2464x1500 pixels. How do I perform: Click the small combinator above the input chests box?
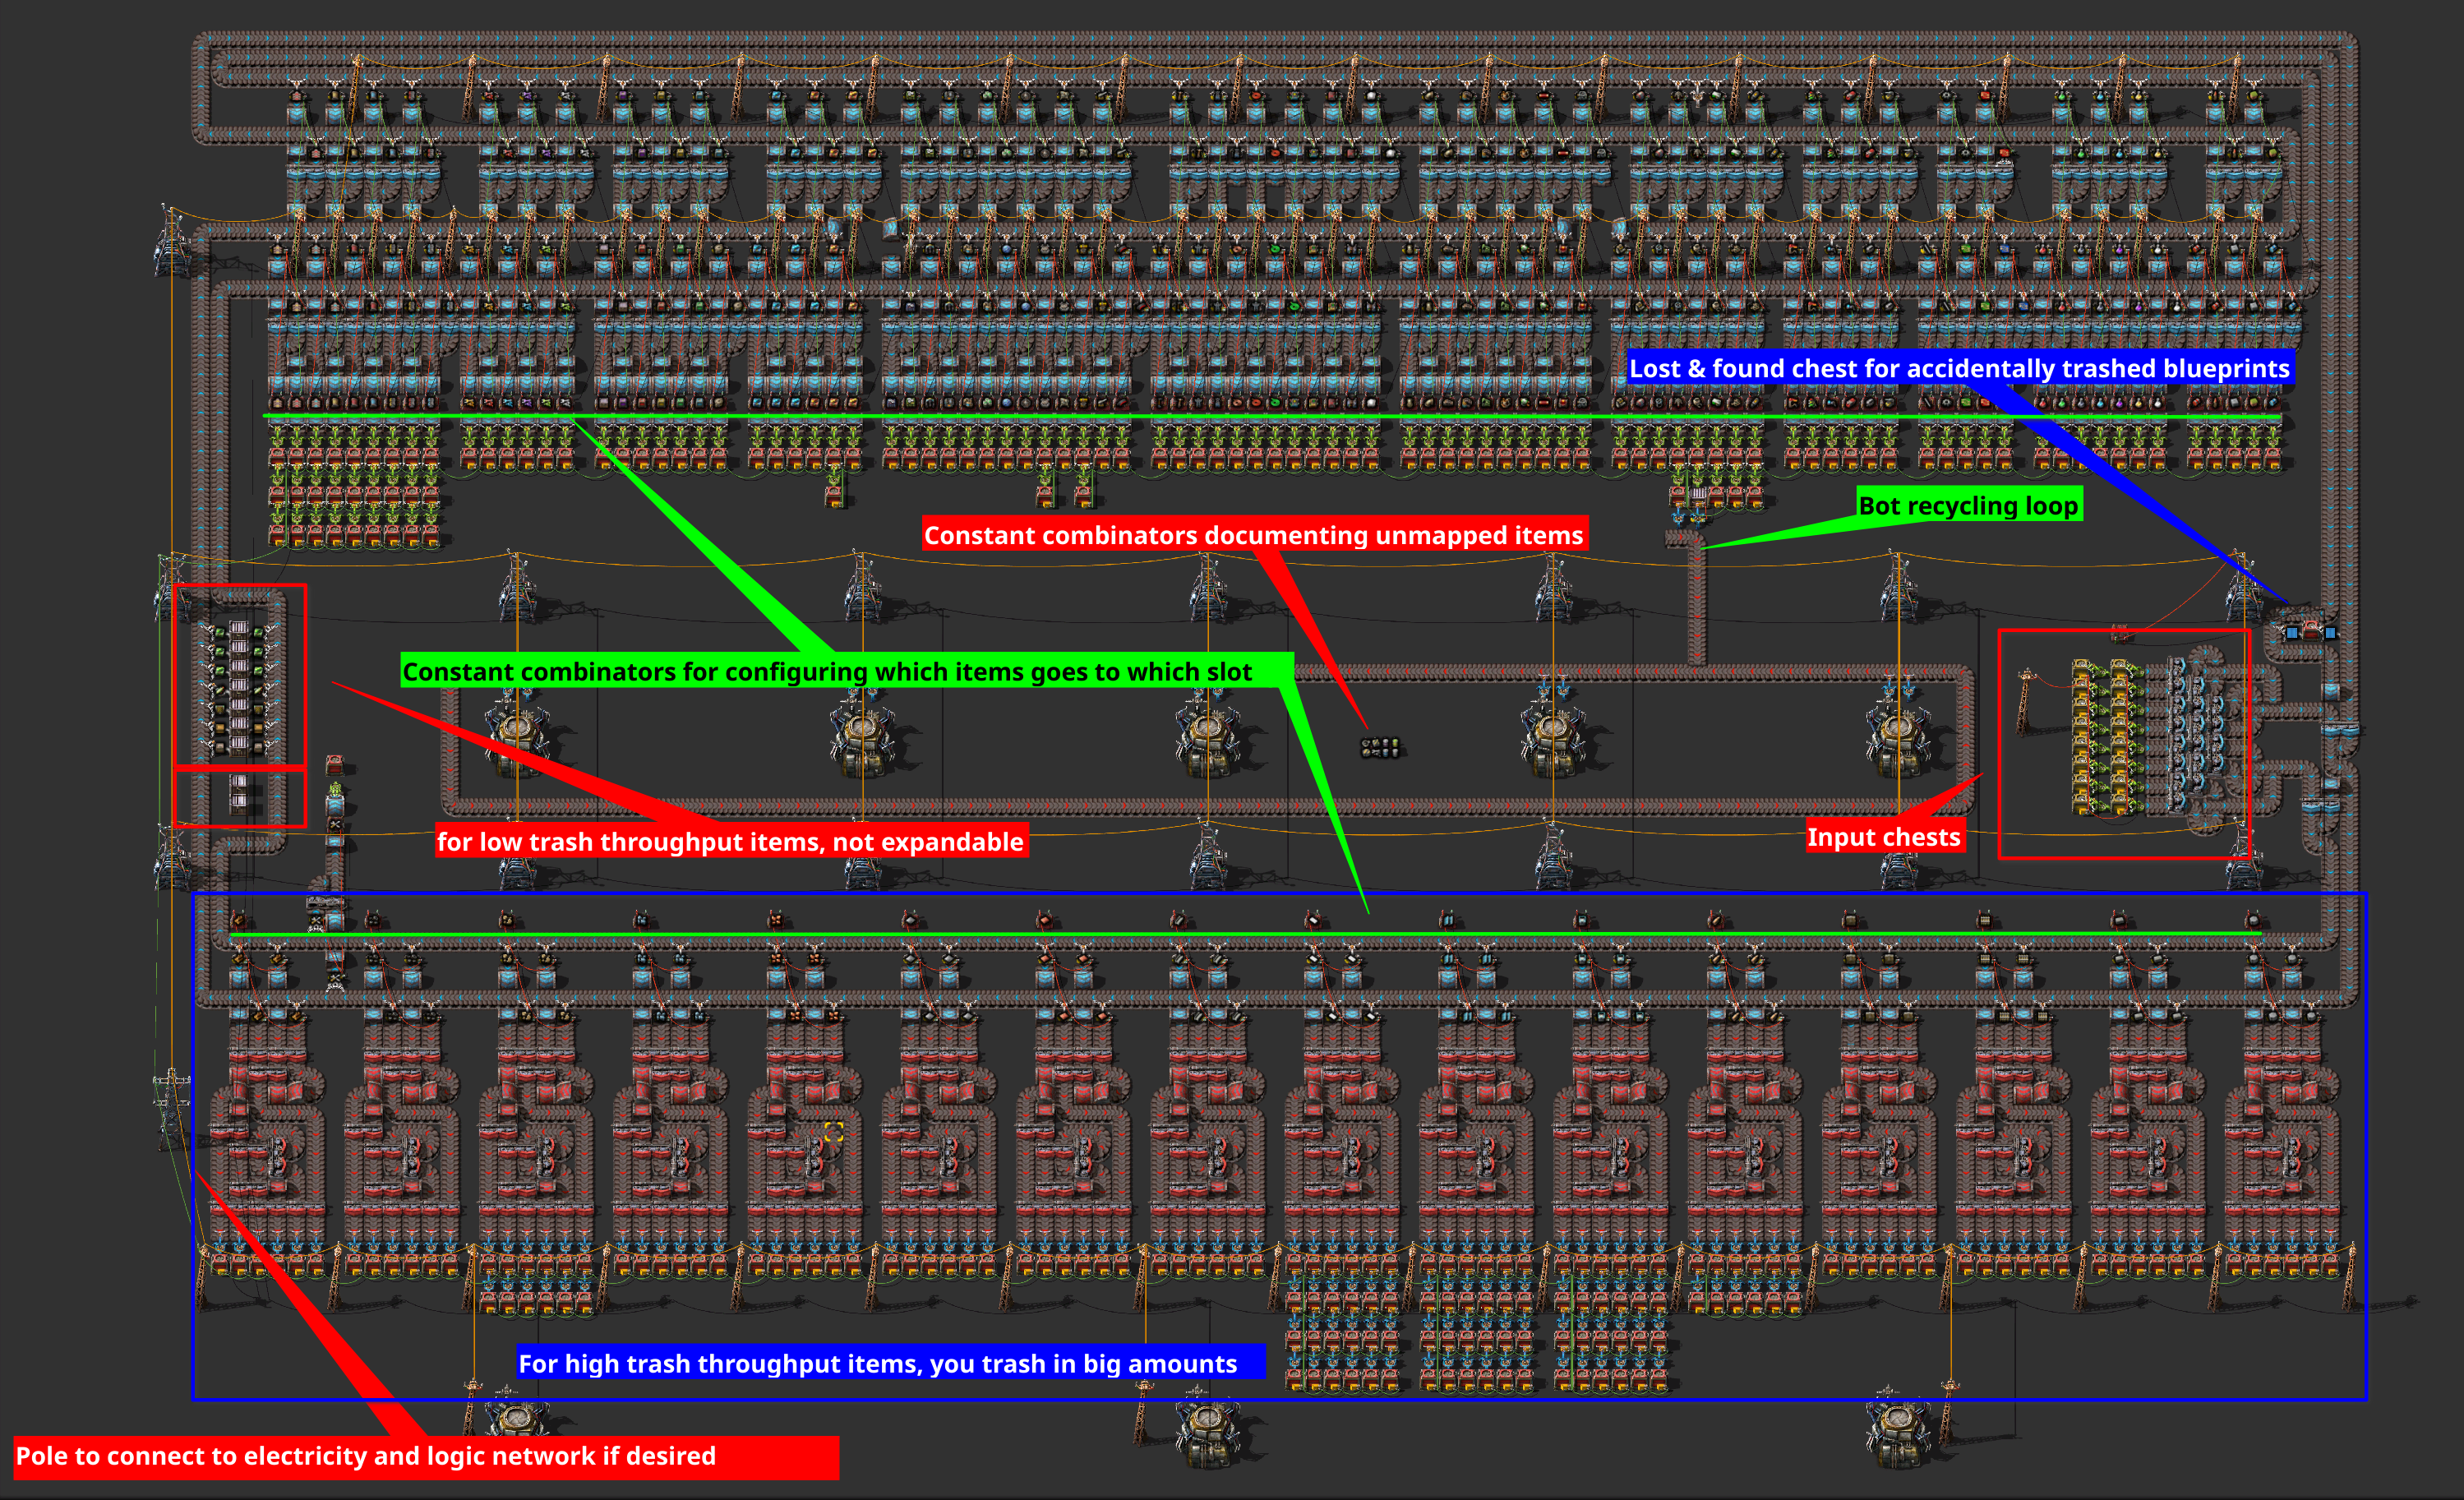pos(2120,633)
